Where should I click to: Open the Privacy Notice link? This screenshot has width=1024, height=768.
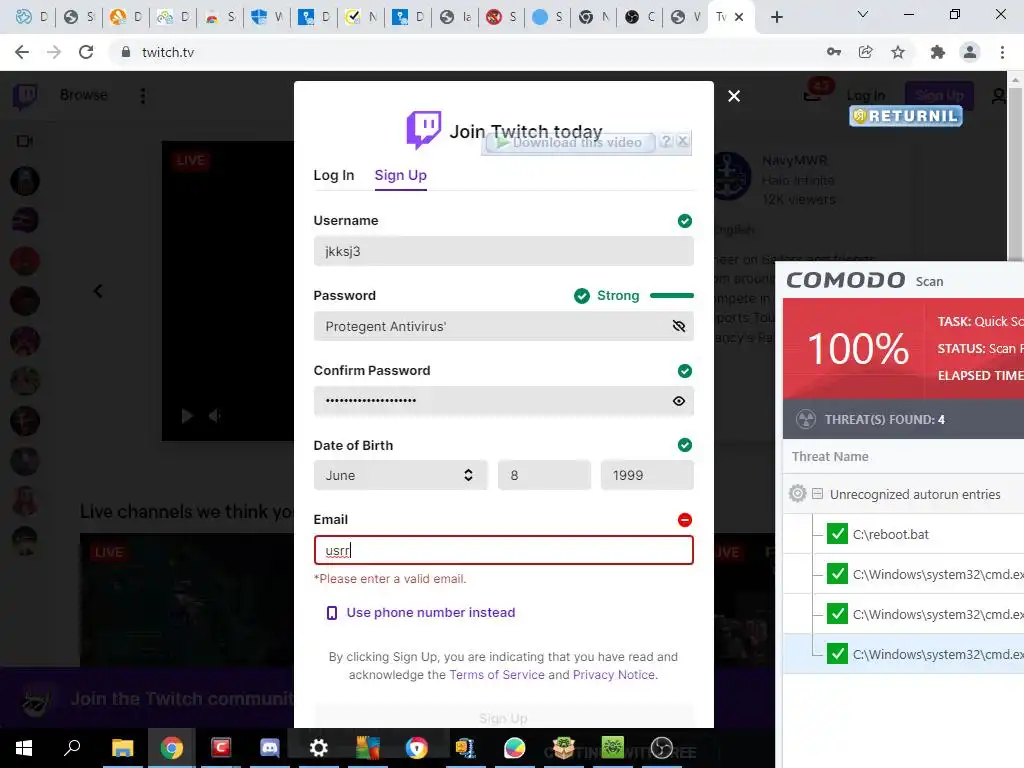[614, 675]
